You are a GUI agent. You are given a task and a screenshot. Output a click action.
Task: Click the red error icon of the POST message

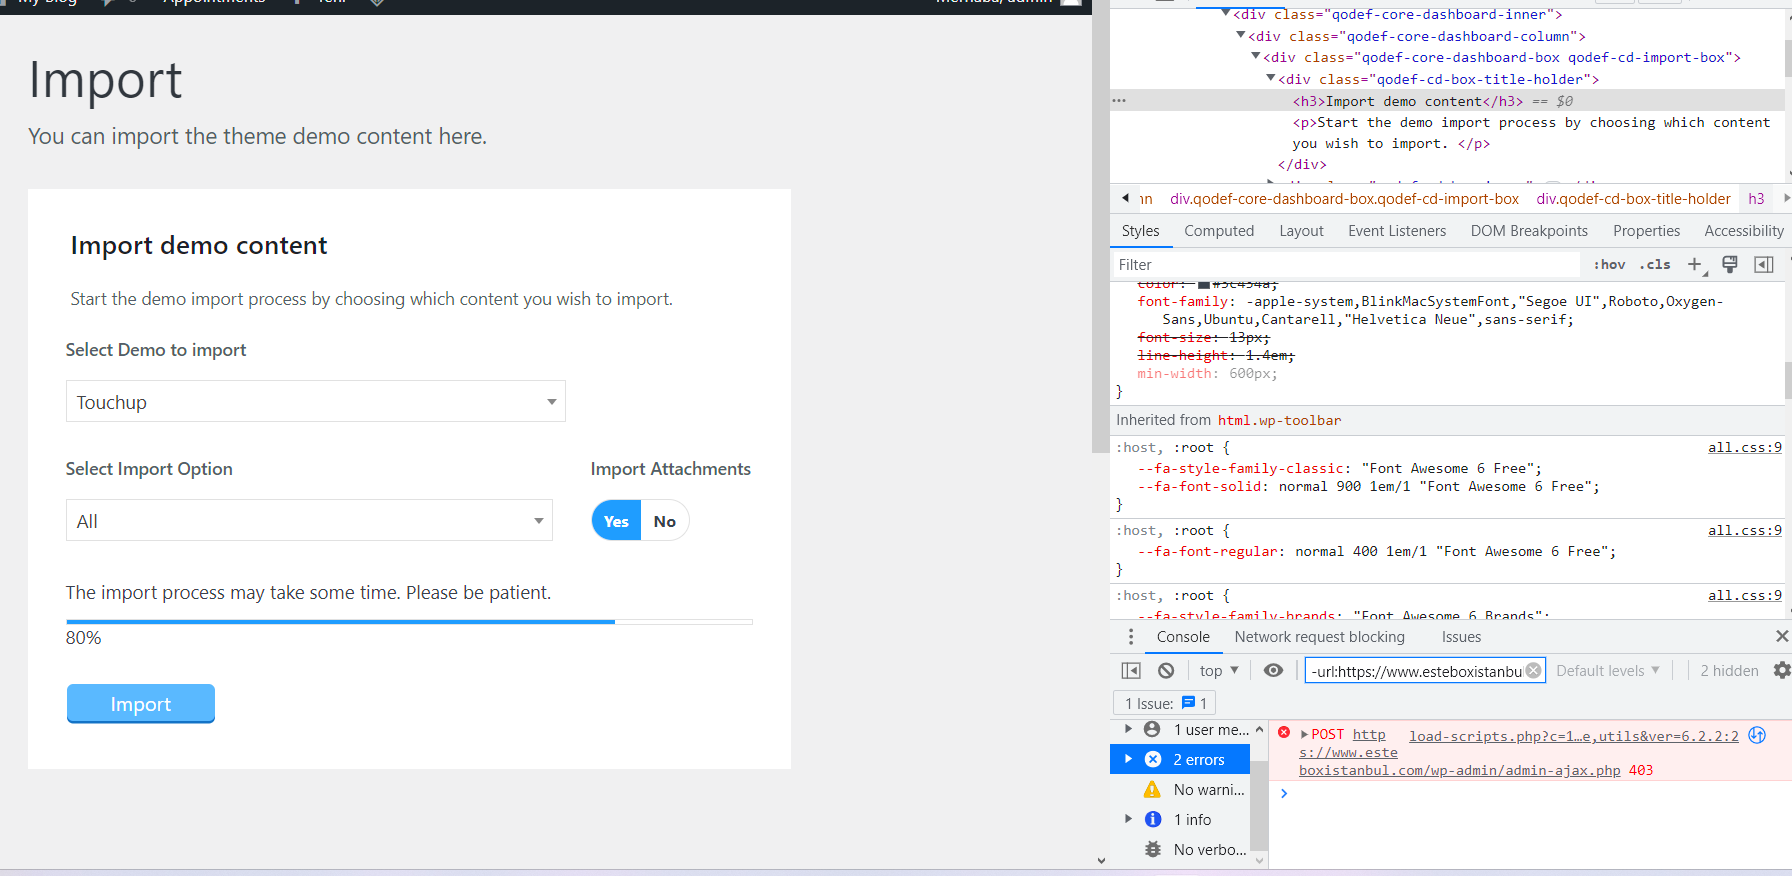[1284, 733]
